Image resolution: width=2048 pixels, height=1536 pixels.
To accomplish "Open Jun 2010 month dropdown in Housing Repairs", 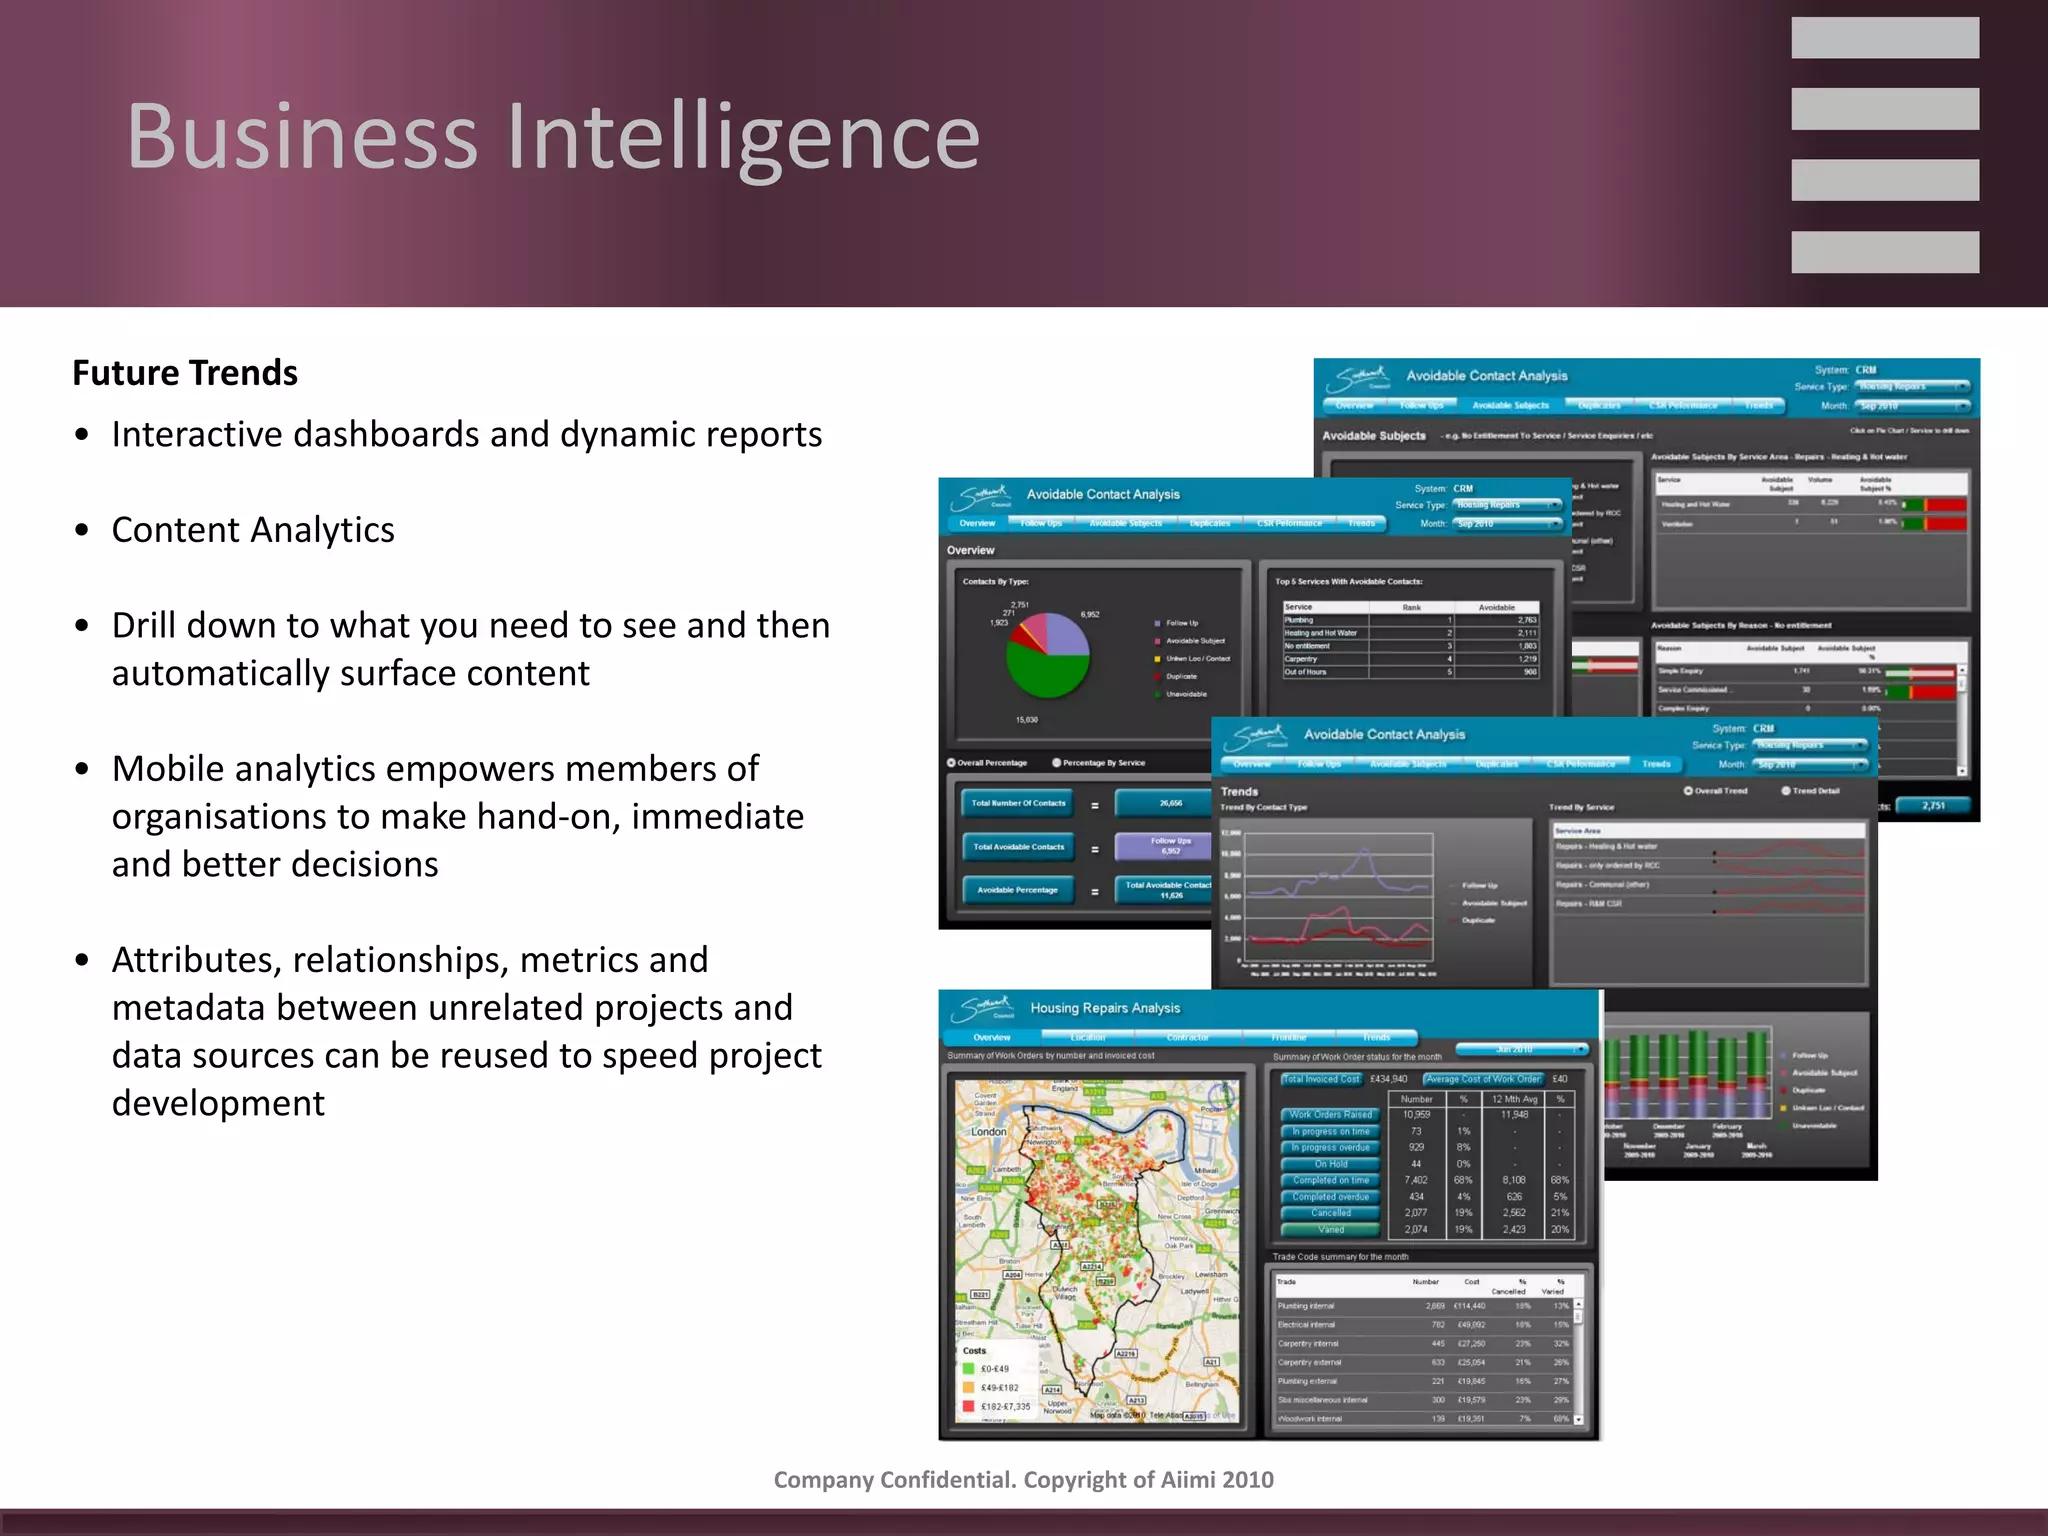I will pos(1522,1049).
